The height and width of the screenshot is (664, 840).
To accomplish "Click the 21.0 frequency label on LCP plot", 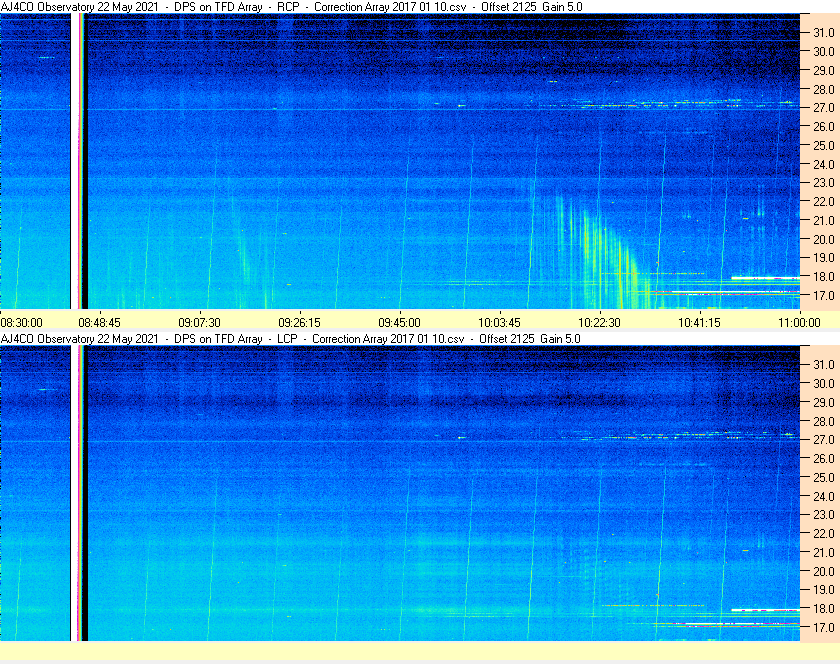I will point(824,553).
